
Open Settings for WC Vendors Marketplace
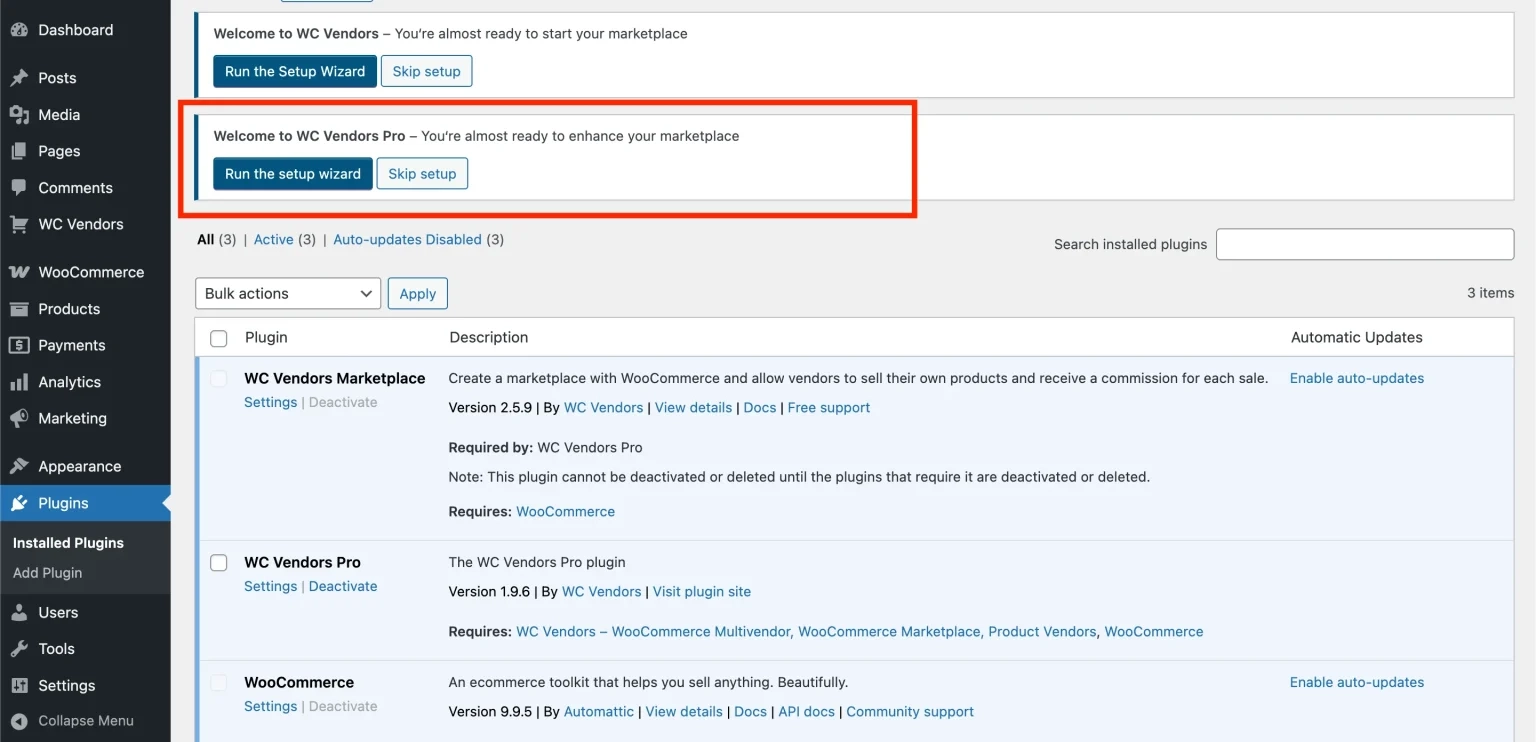(x=271, y=402)
